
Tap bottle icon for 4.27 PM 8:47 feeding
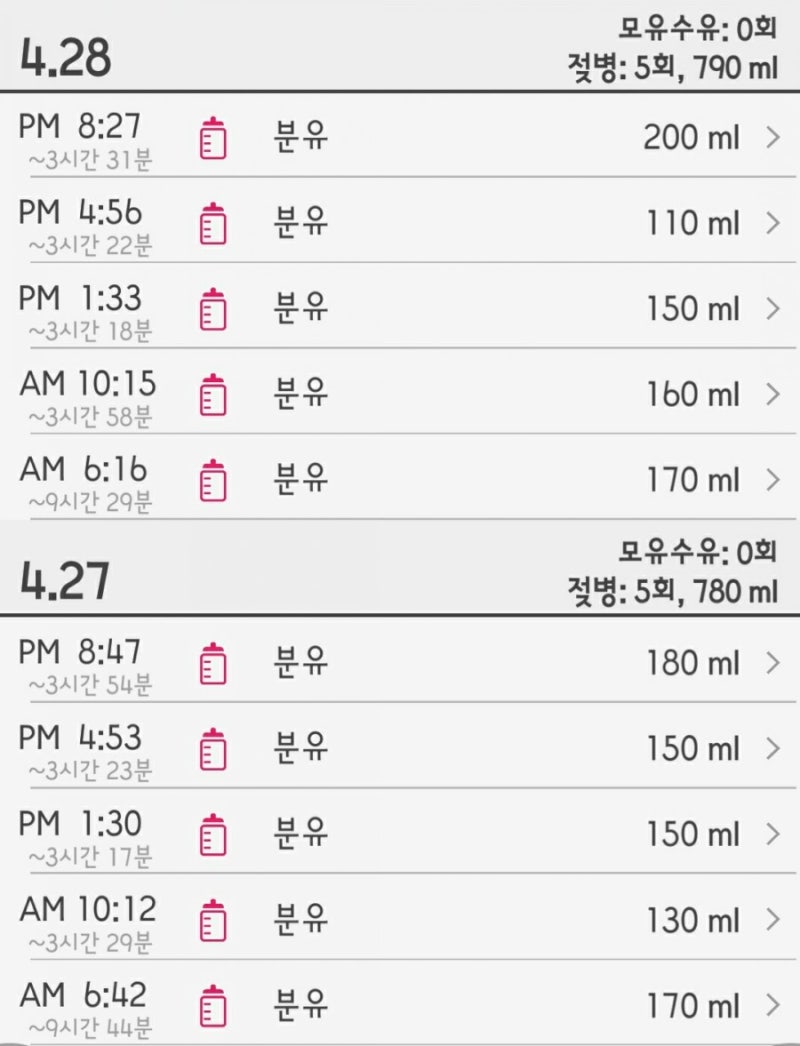tap(213, 663)
